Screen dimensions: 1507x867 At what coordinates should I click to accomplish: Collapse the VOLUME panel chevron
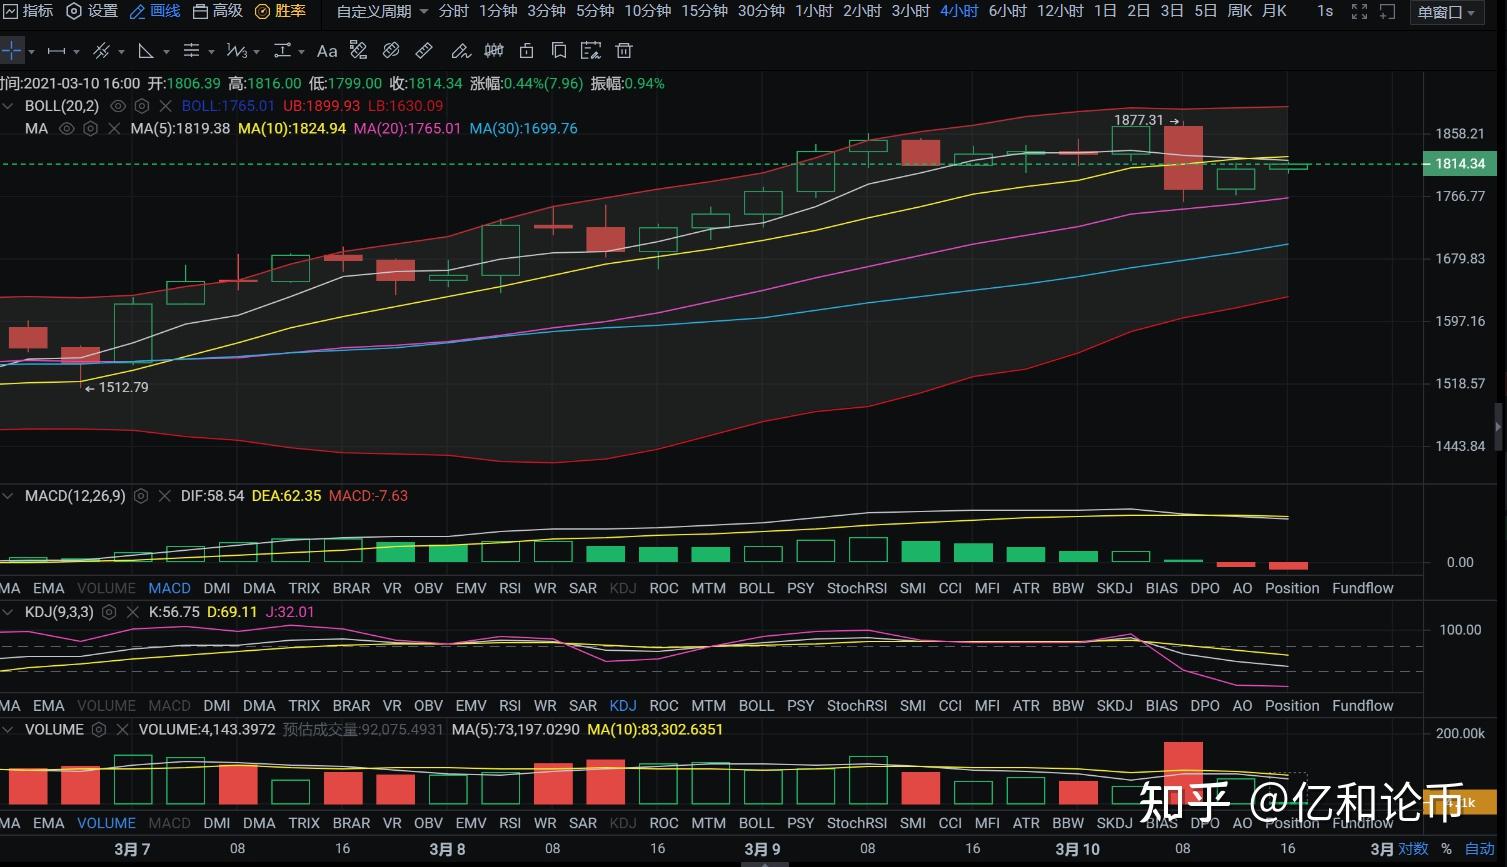(x=10, y=730)
